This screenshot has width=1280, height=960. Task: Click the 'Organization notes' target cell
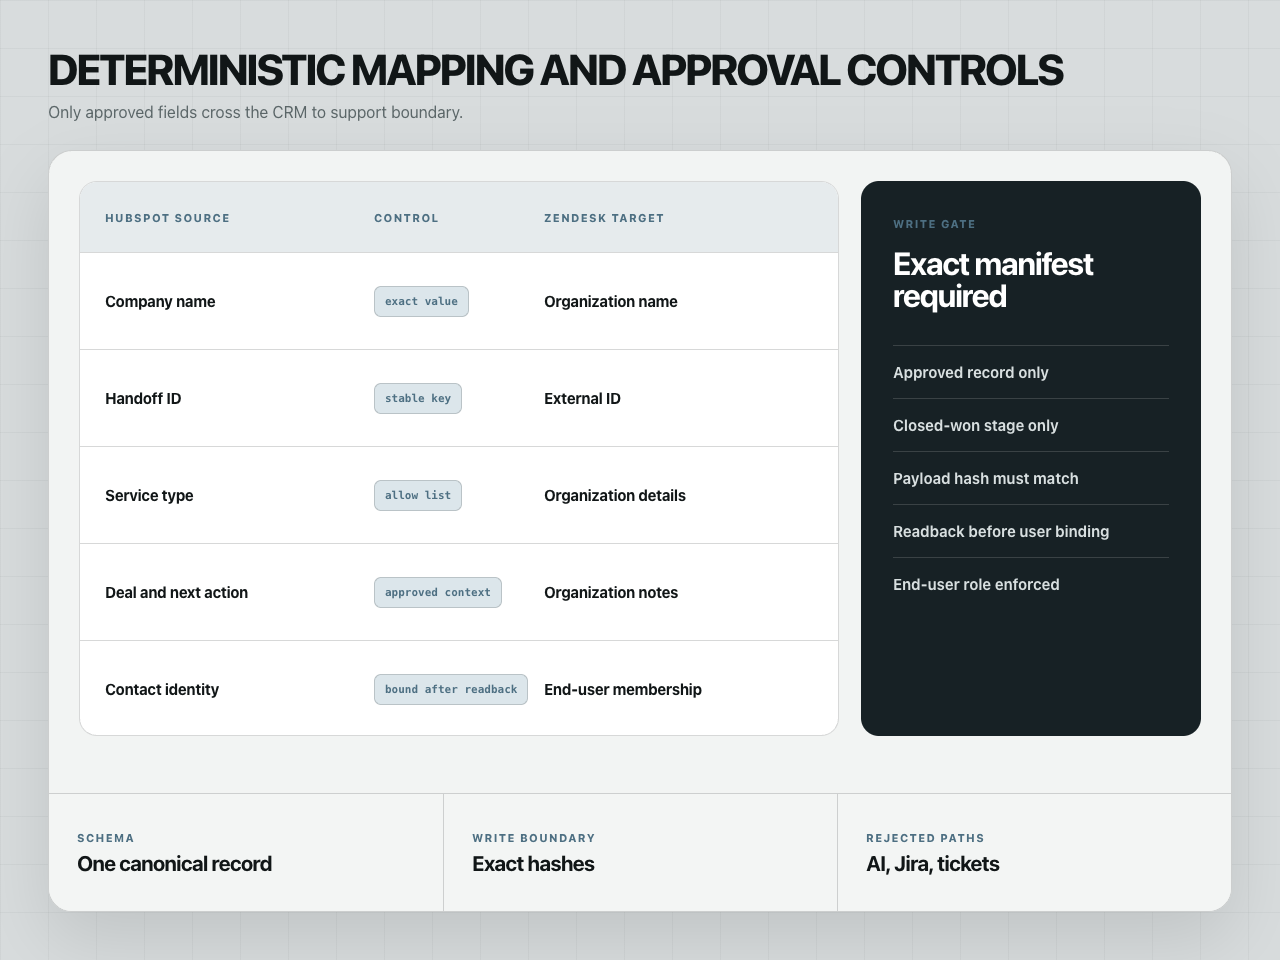611,592
